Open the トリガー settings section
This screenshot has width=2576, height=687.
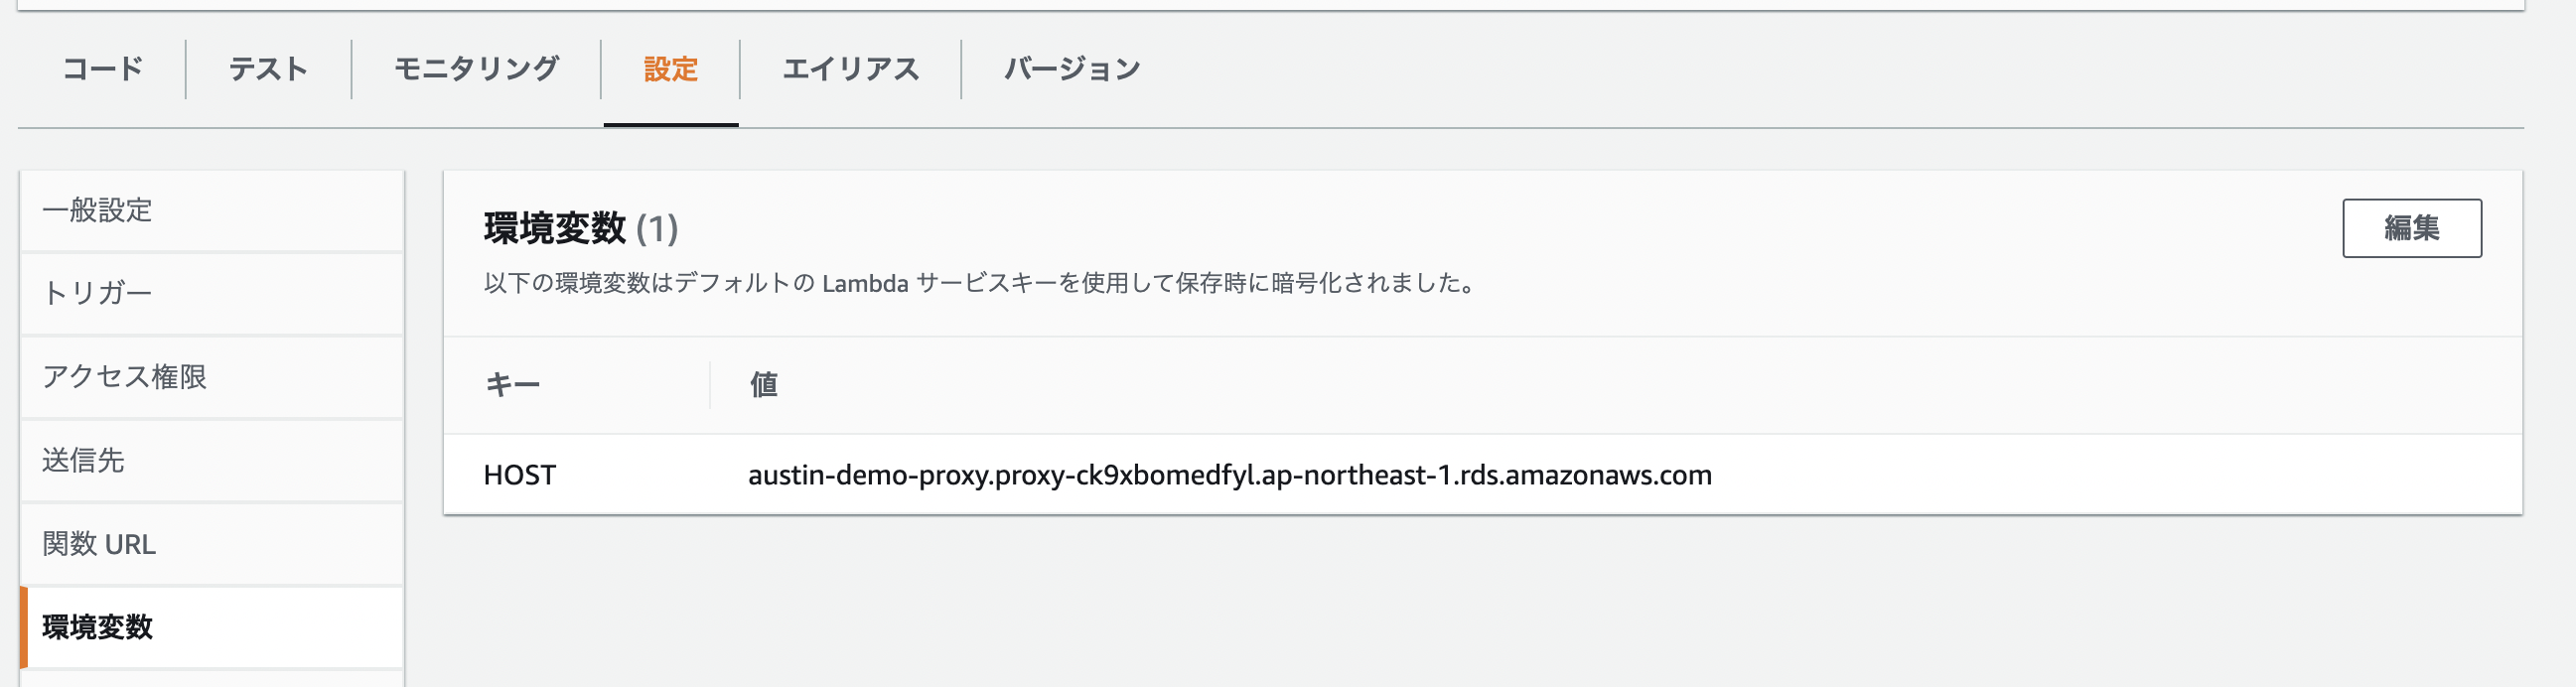[98, 293]
